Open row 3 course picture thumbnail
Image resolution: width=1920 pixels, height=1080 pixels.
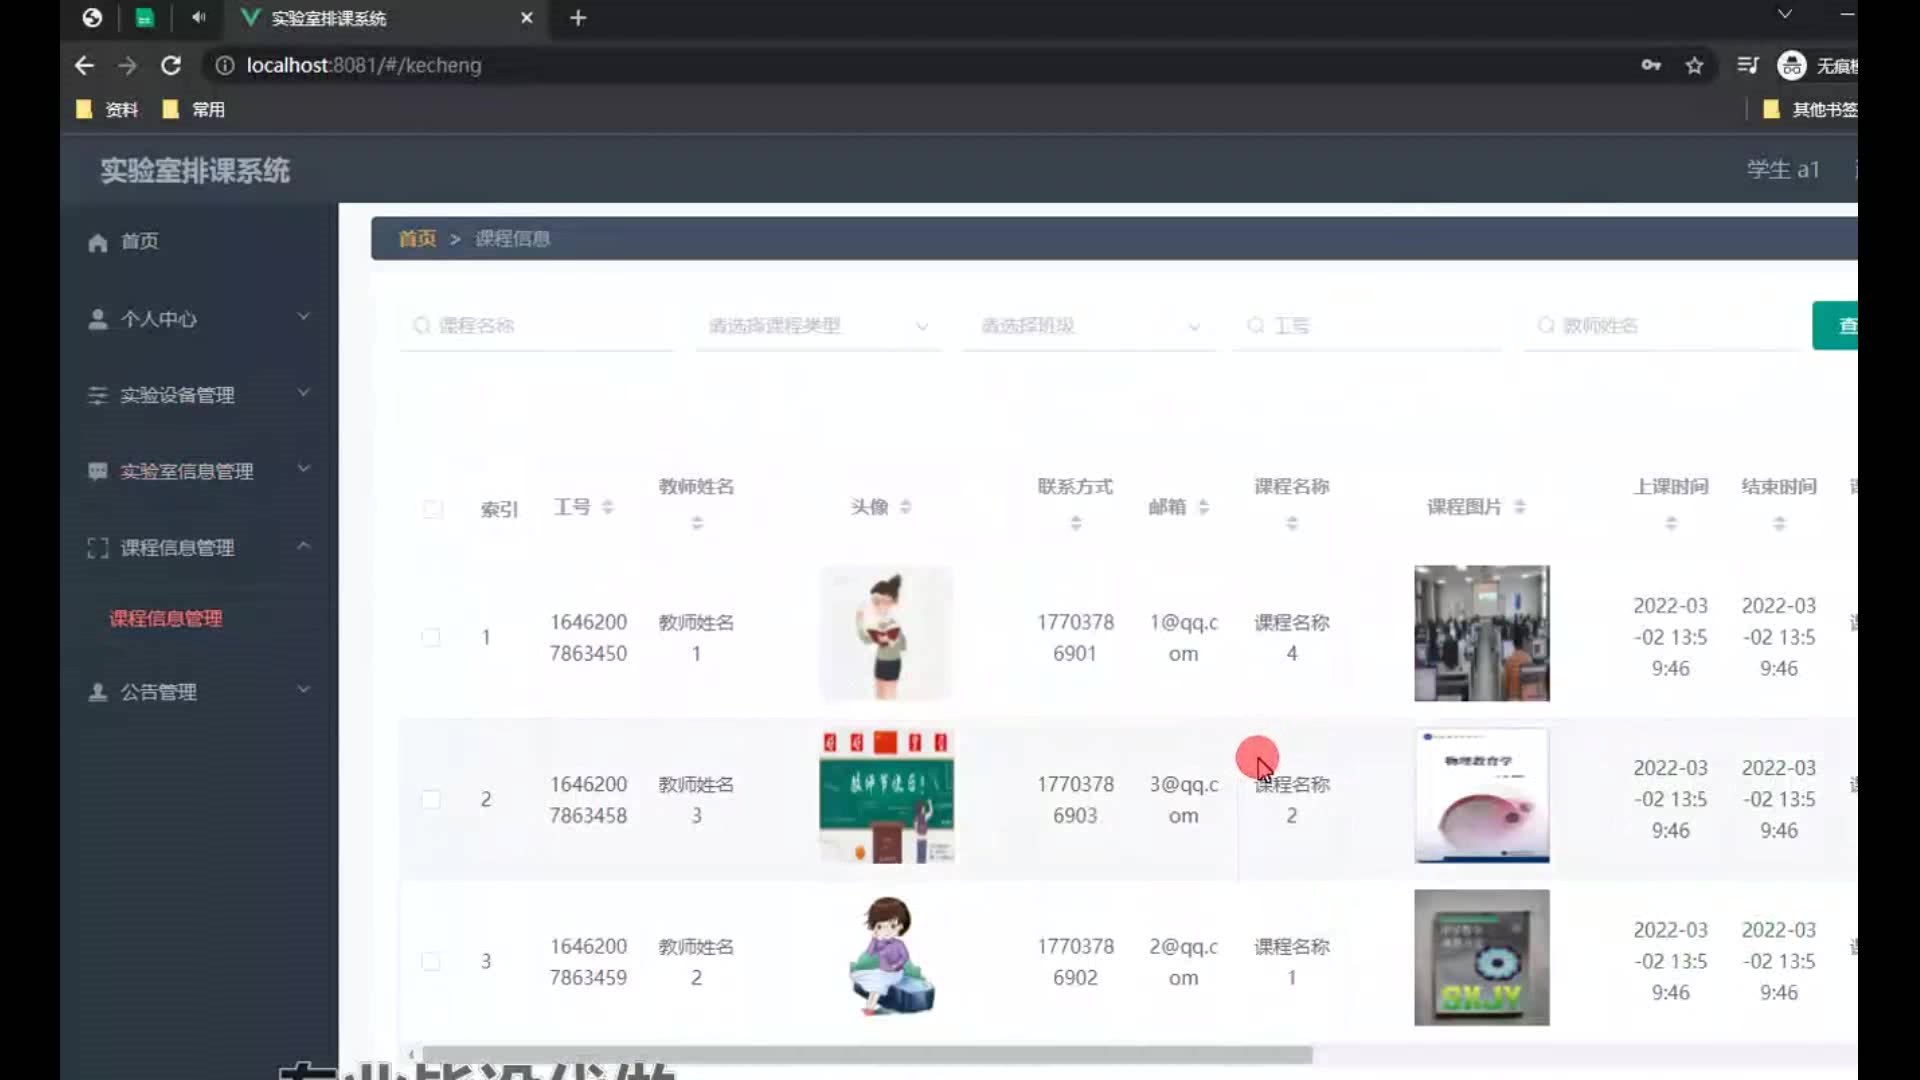1482,958
